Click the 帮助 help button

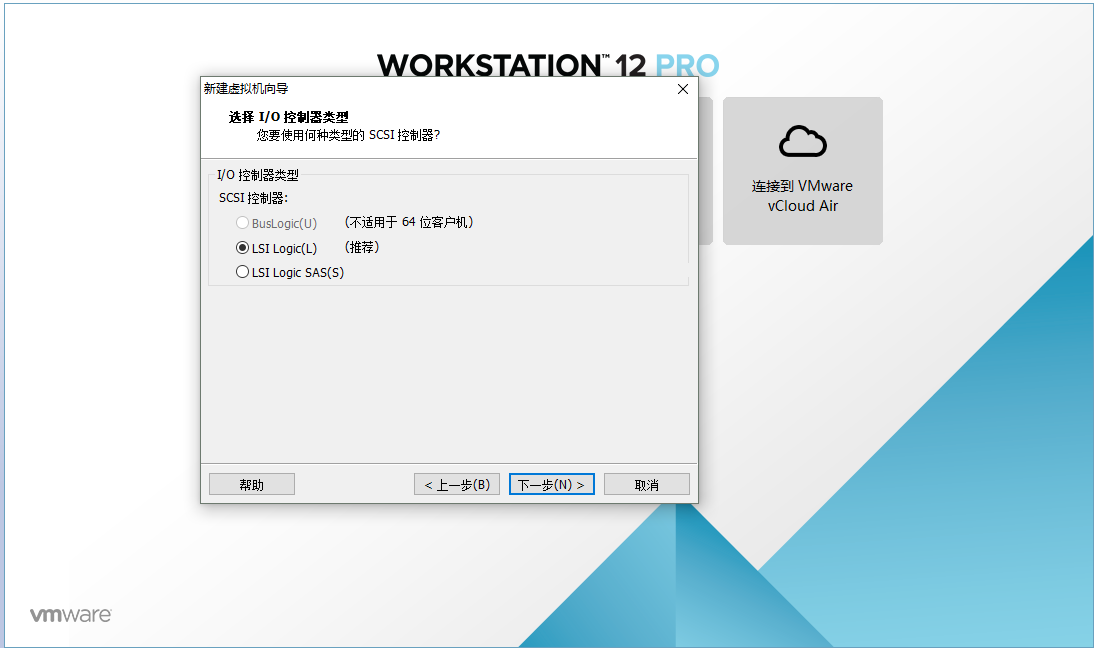(252, 484)
